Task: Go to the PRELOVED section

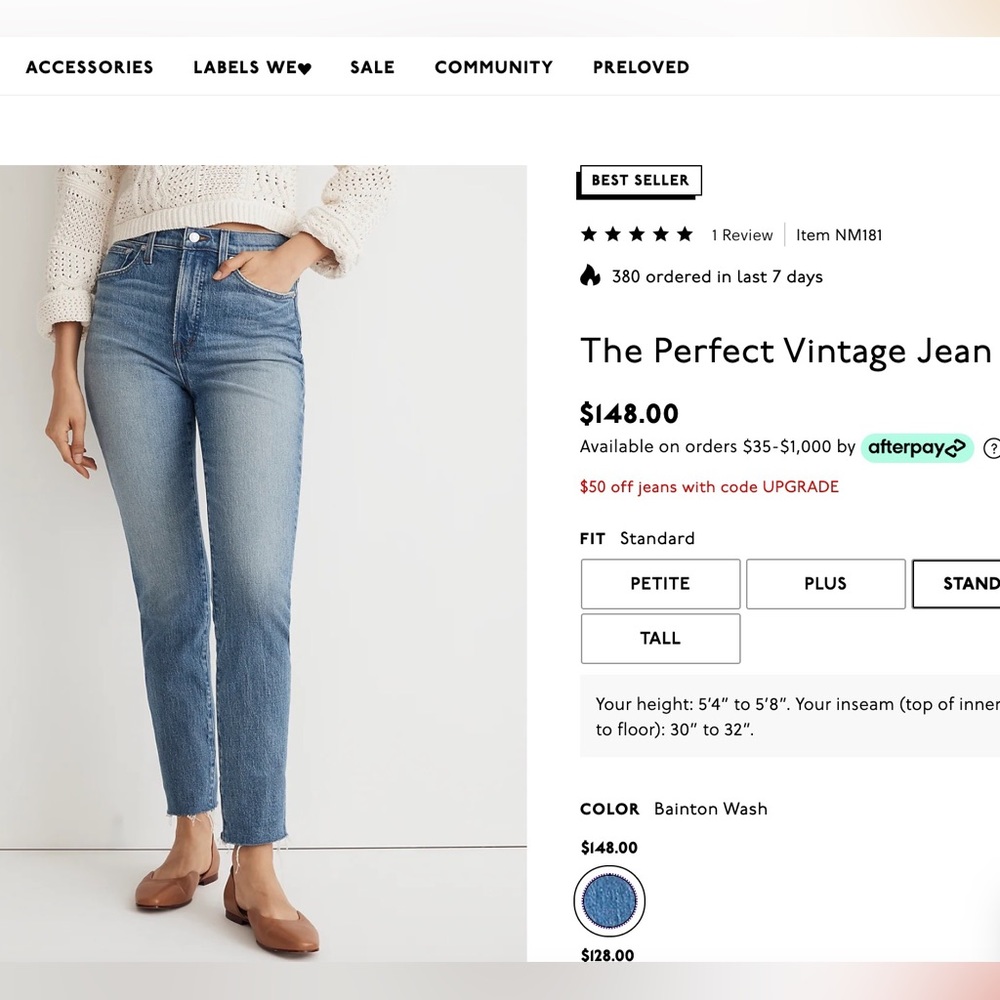Action: coord(640,67)
